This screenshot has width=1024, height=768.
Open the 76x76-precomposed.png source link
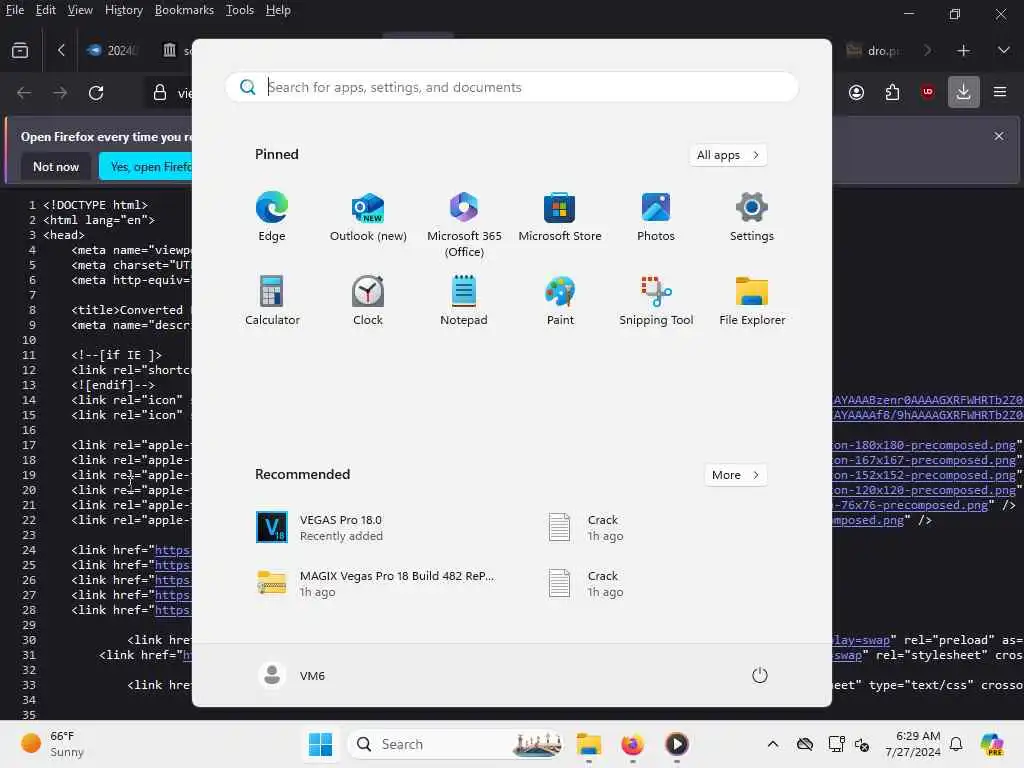coord(910,505)
